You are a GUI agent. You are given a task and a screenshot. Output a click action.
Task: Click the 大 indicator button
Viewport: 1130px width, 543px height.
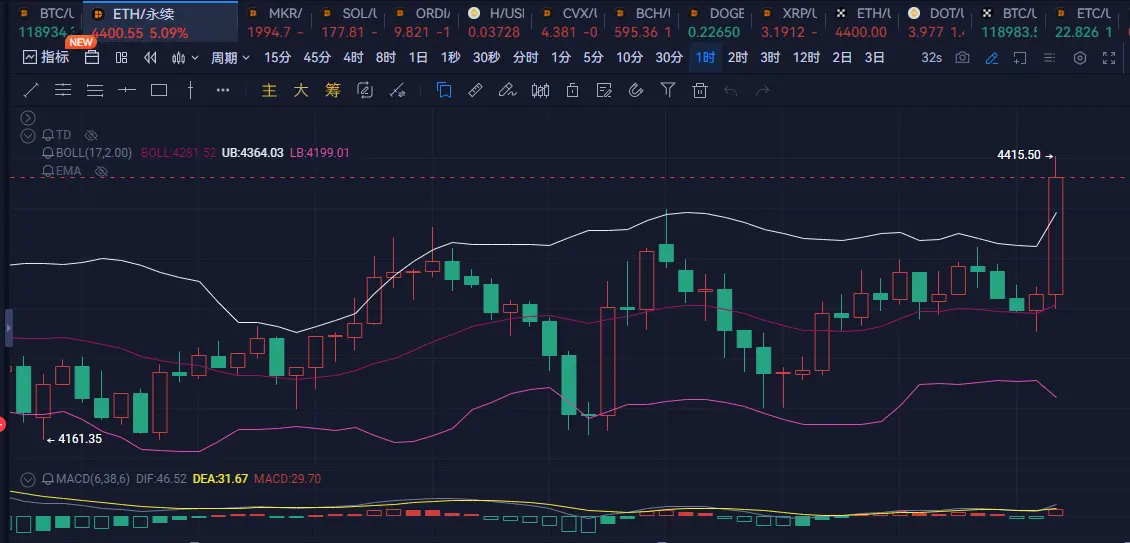click(301, 90)
